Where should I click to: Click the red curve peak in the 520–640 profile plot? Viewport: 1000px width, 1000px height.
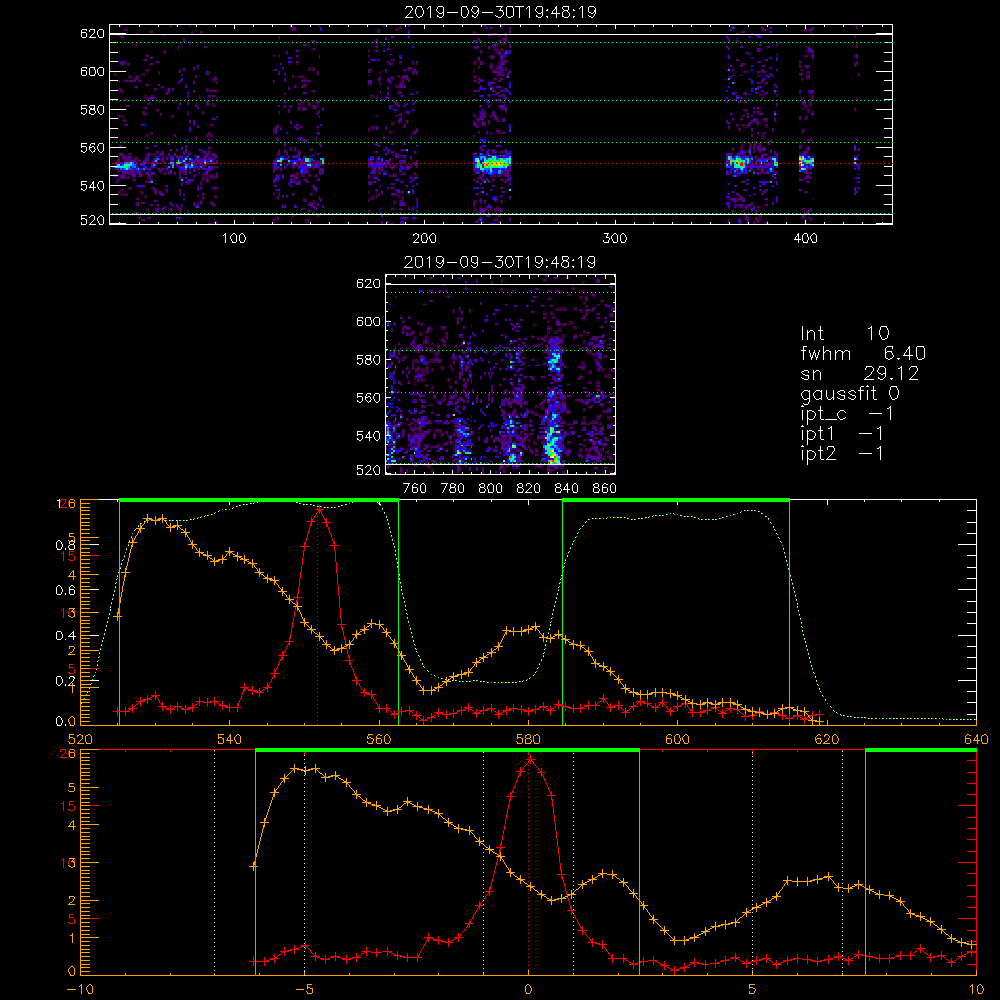[319, 510]
